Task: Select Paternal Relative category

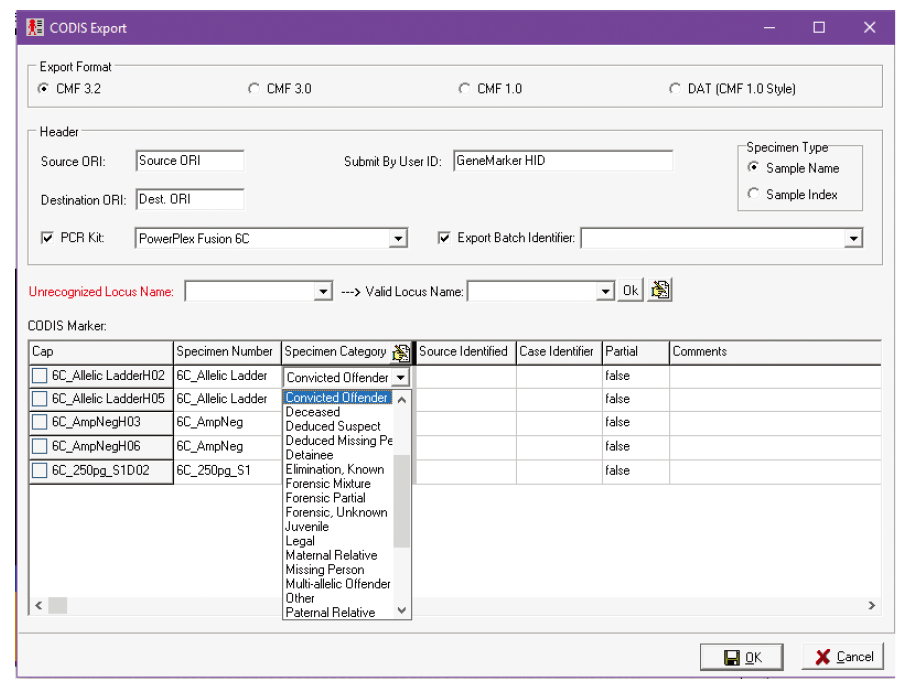Action: (x=338, y=612)
